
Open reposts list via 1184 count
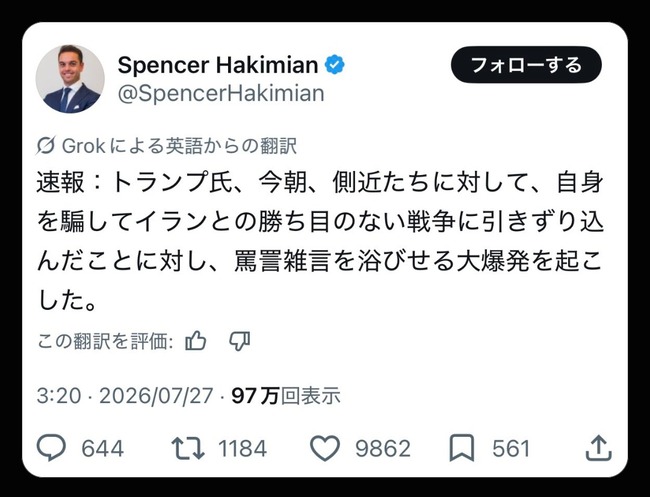[x=243, y=449]
